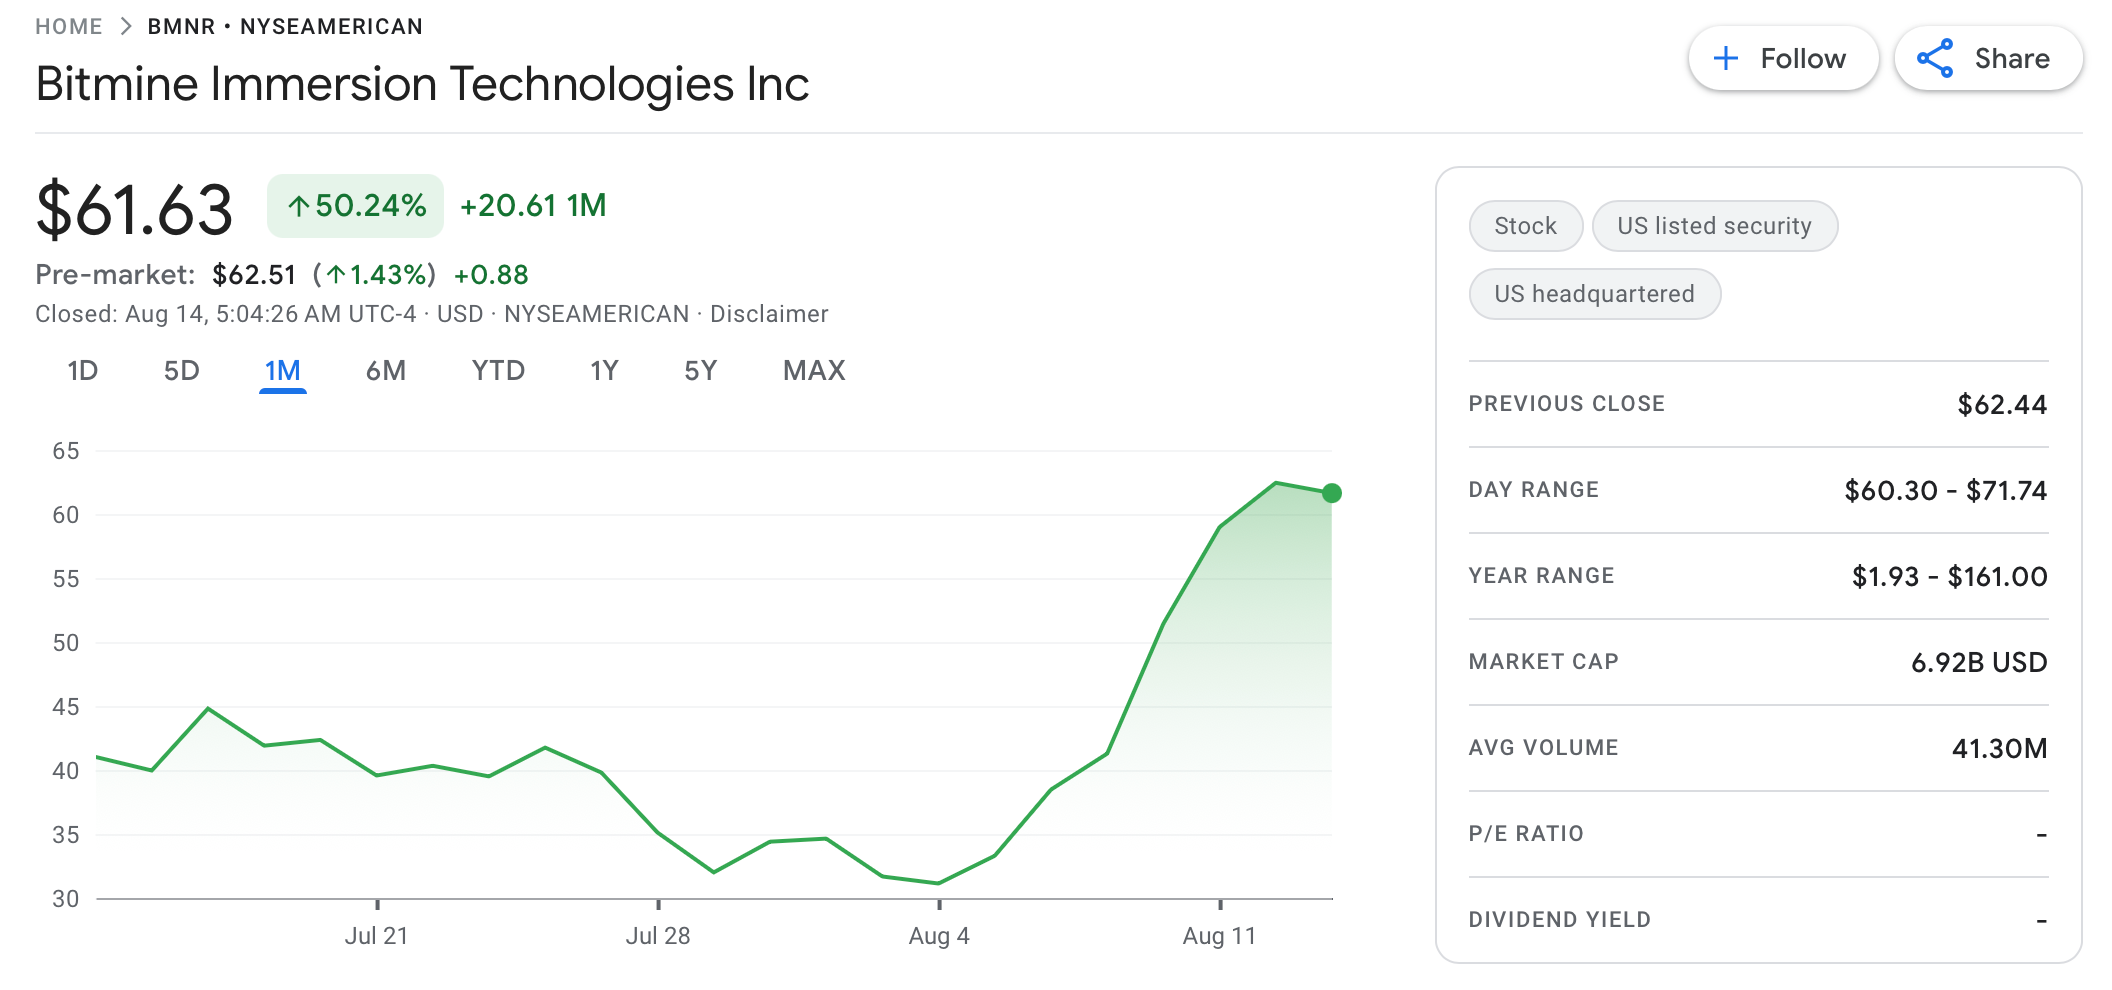This screenshot has height=990, width=2112.
Task: Click the US headquartered chip
Action: (1594, 294)
